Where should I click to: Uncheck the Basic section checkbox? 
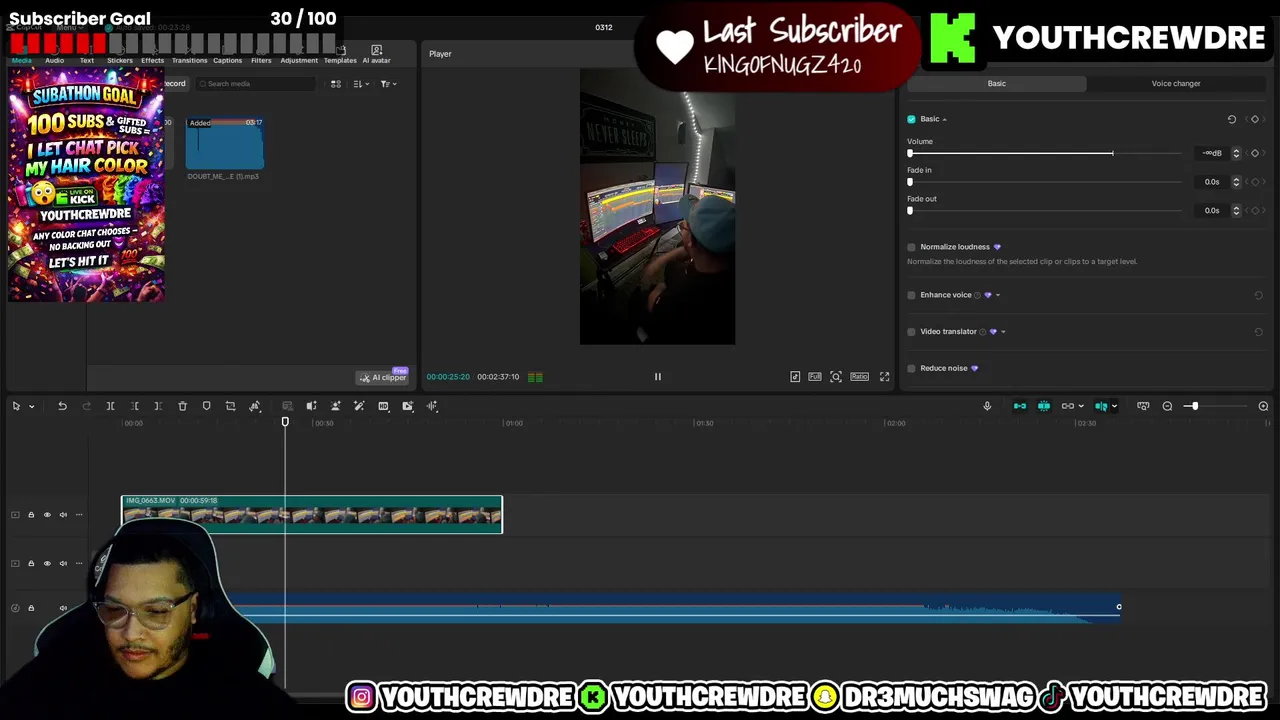[x=911, y=119]
